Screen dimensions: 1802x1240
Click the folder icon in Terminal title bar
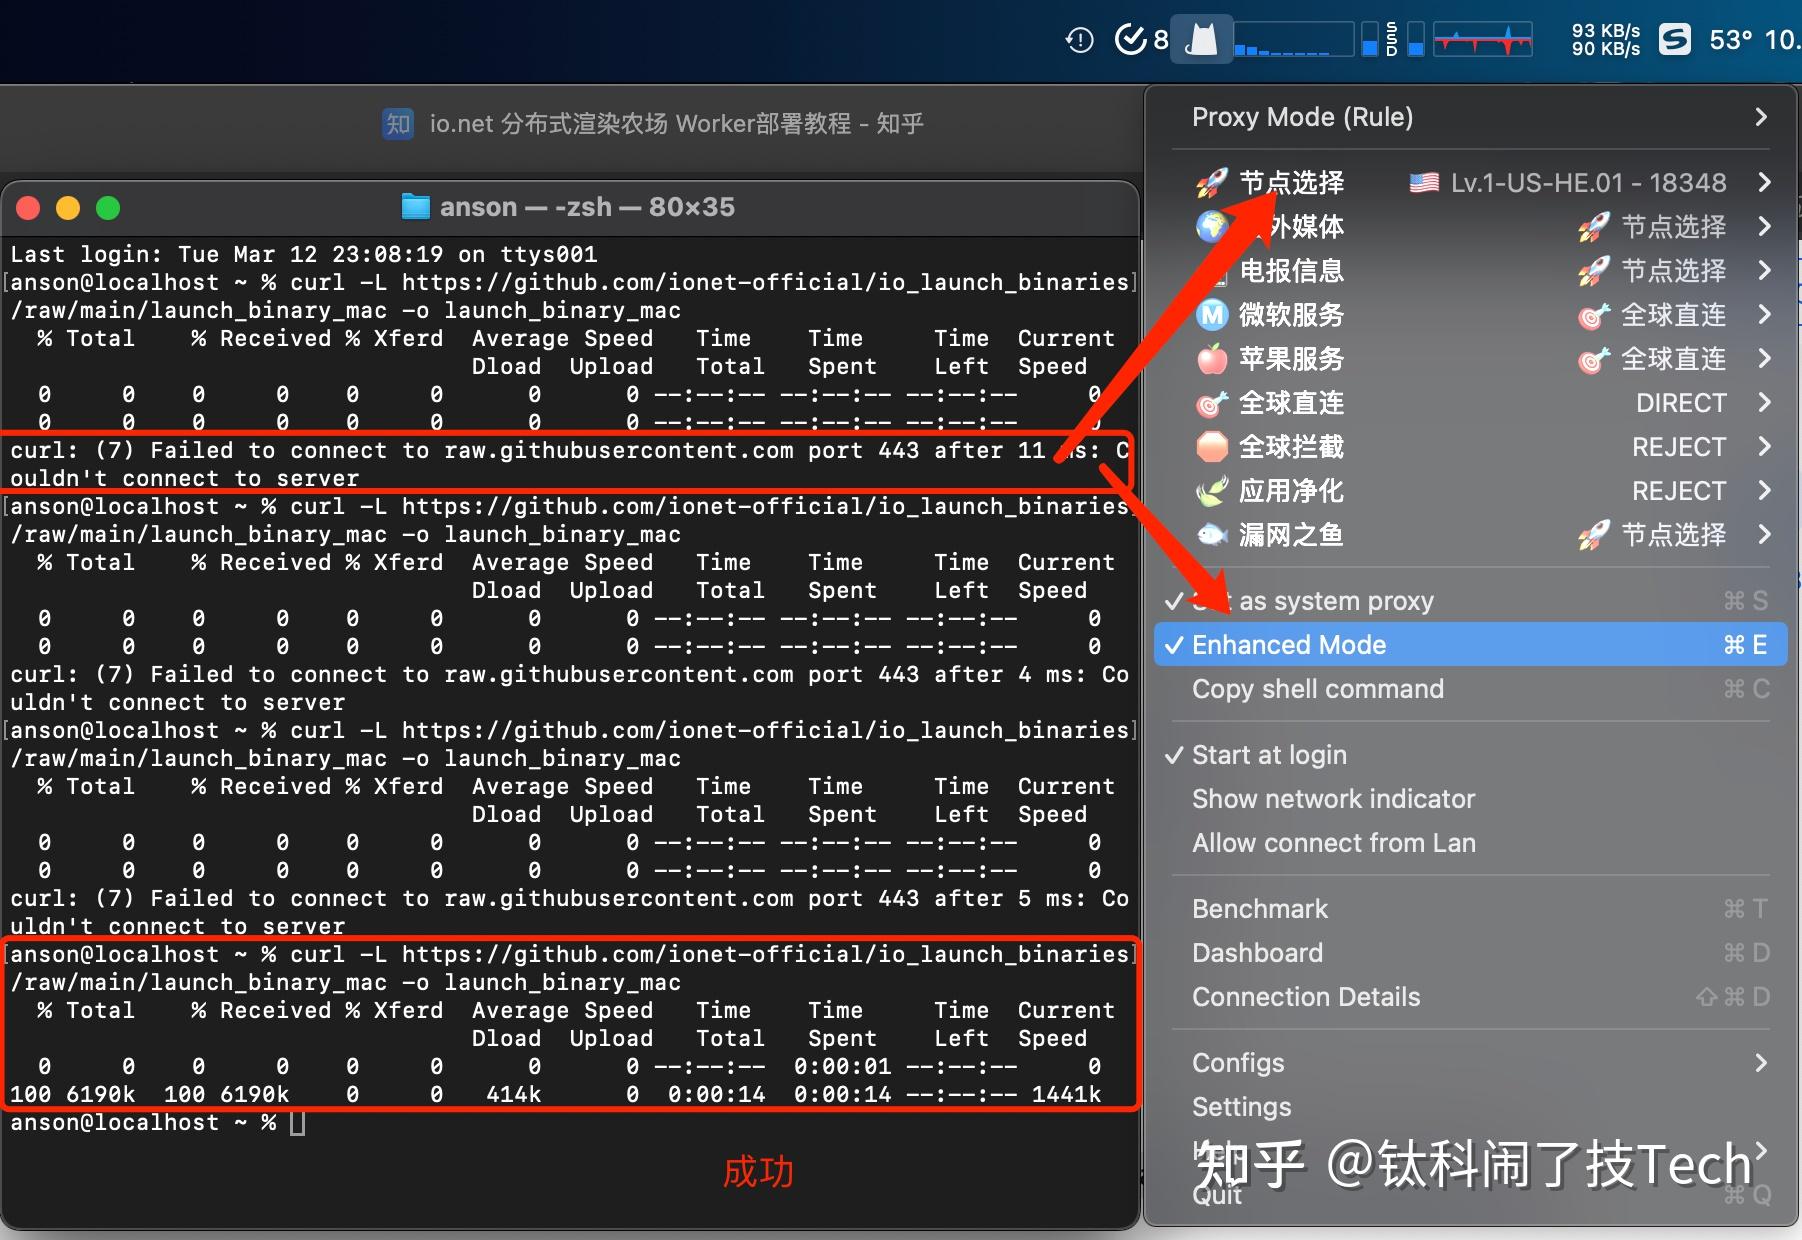click(415, 207)
